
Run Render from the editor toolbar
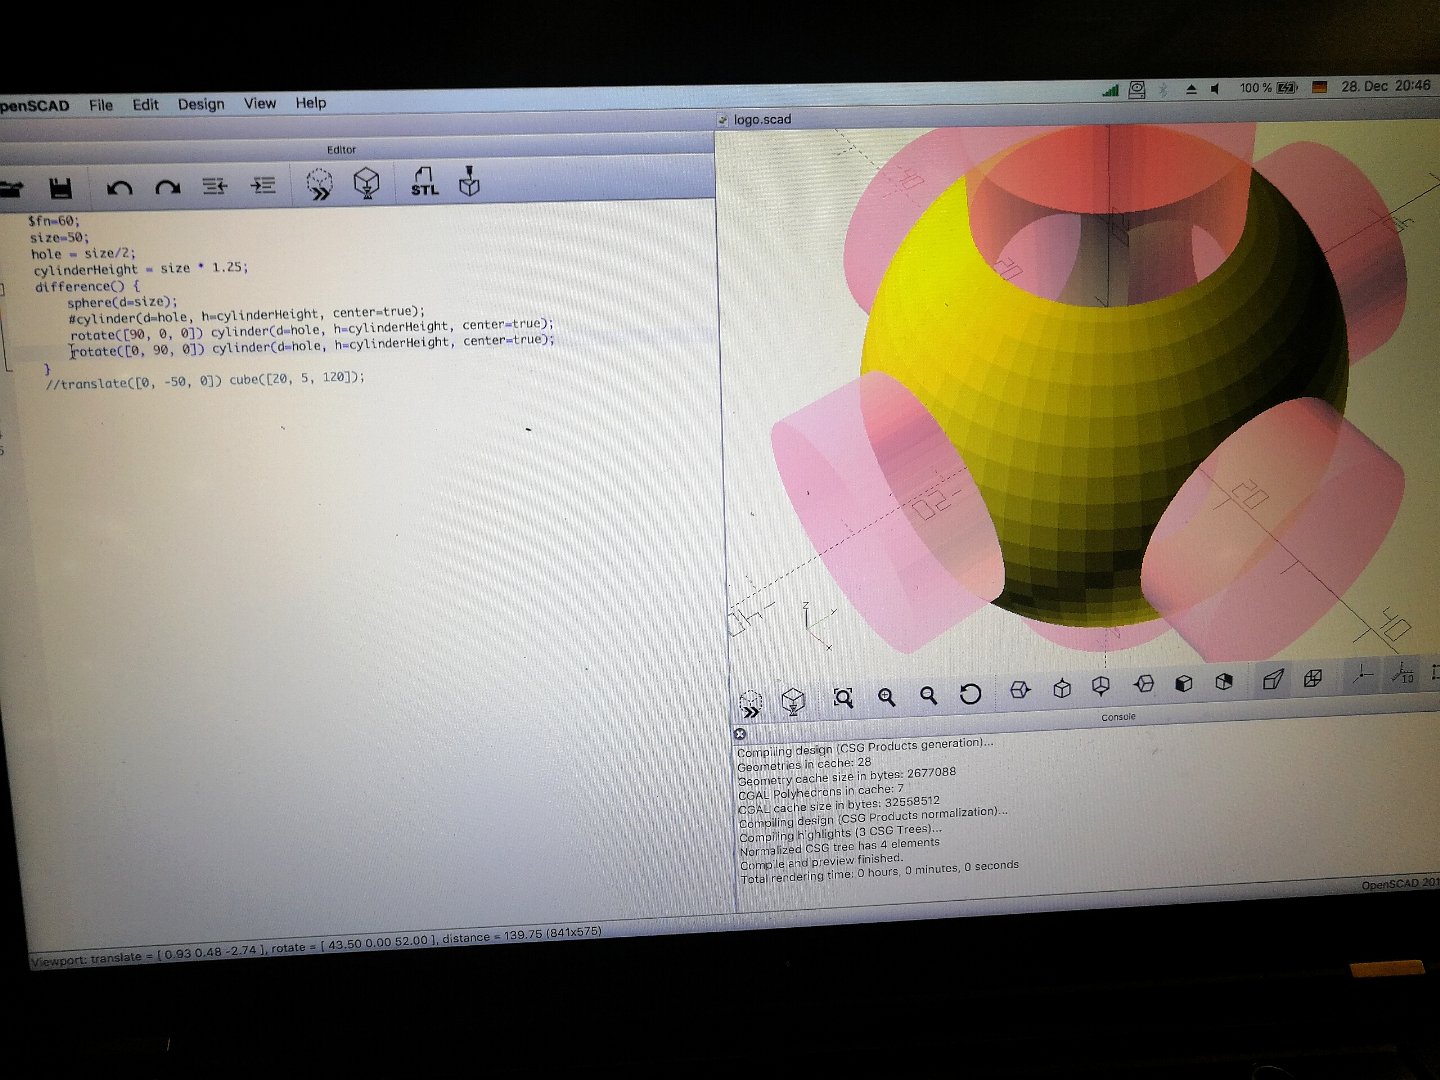point(367,183)
